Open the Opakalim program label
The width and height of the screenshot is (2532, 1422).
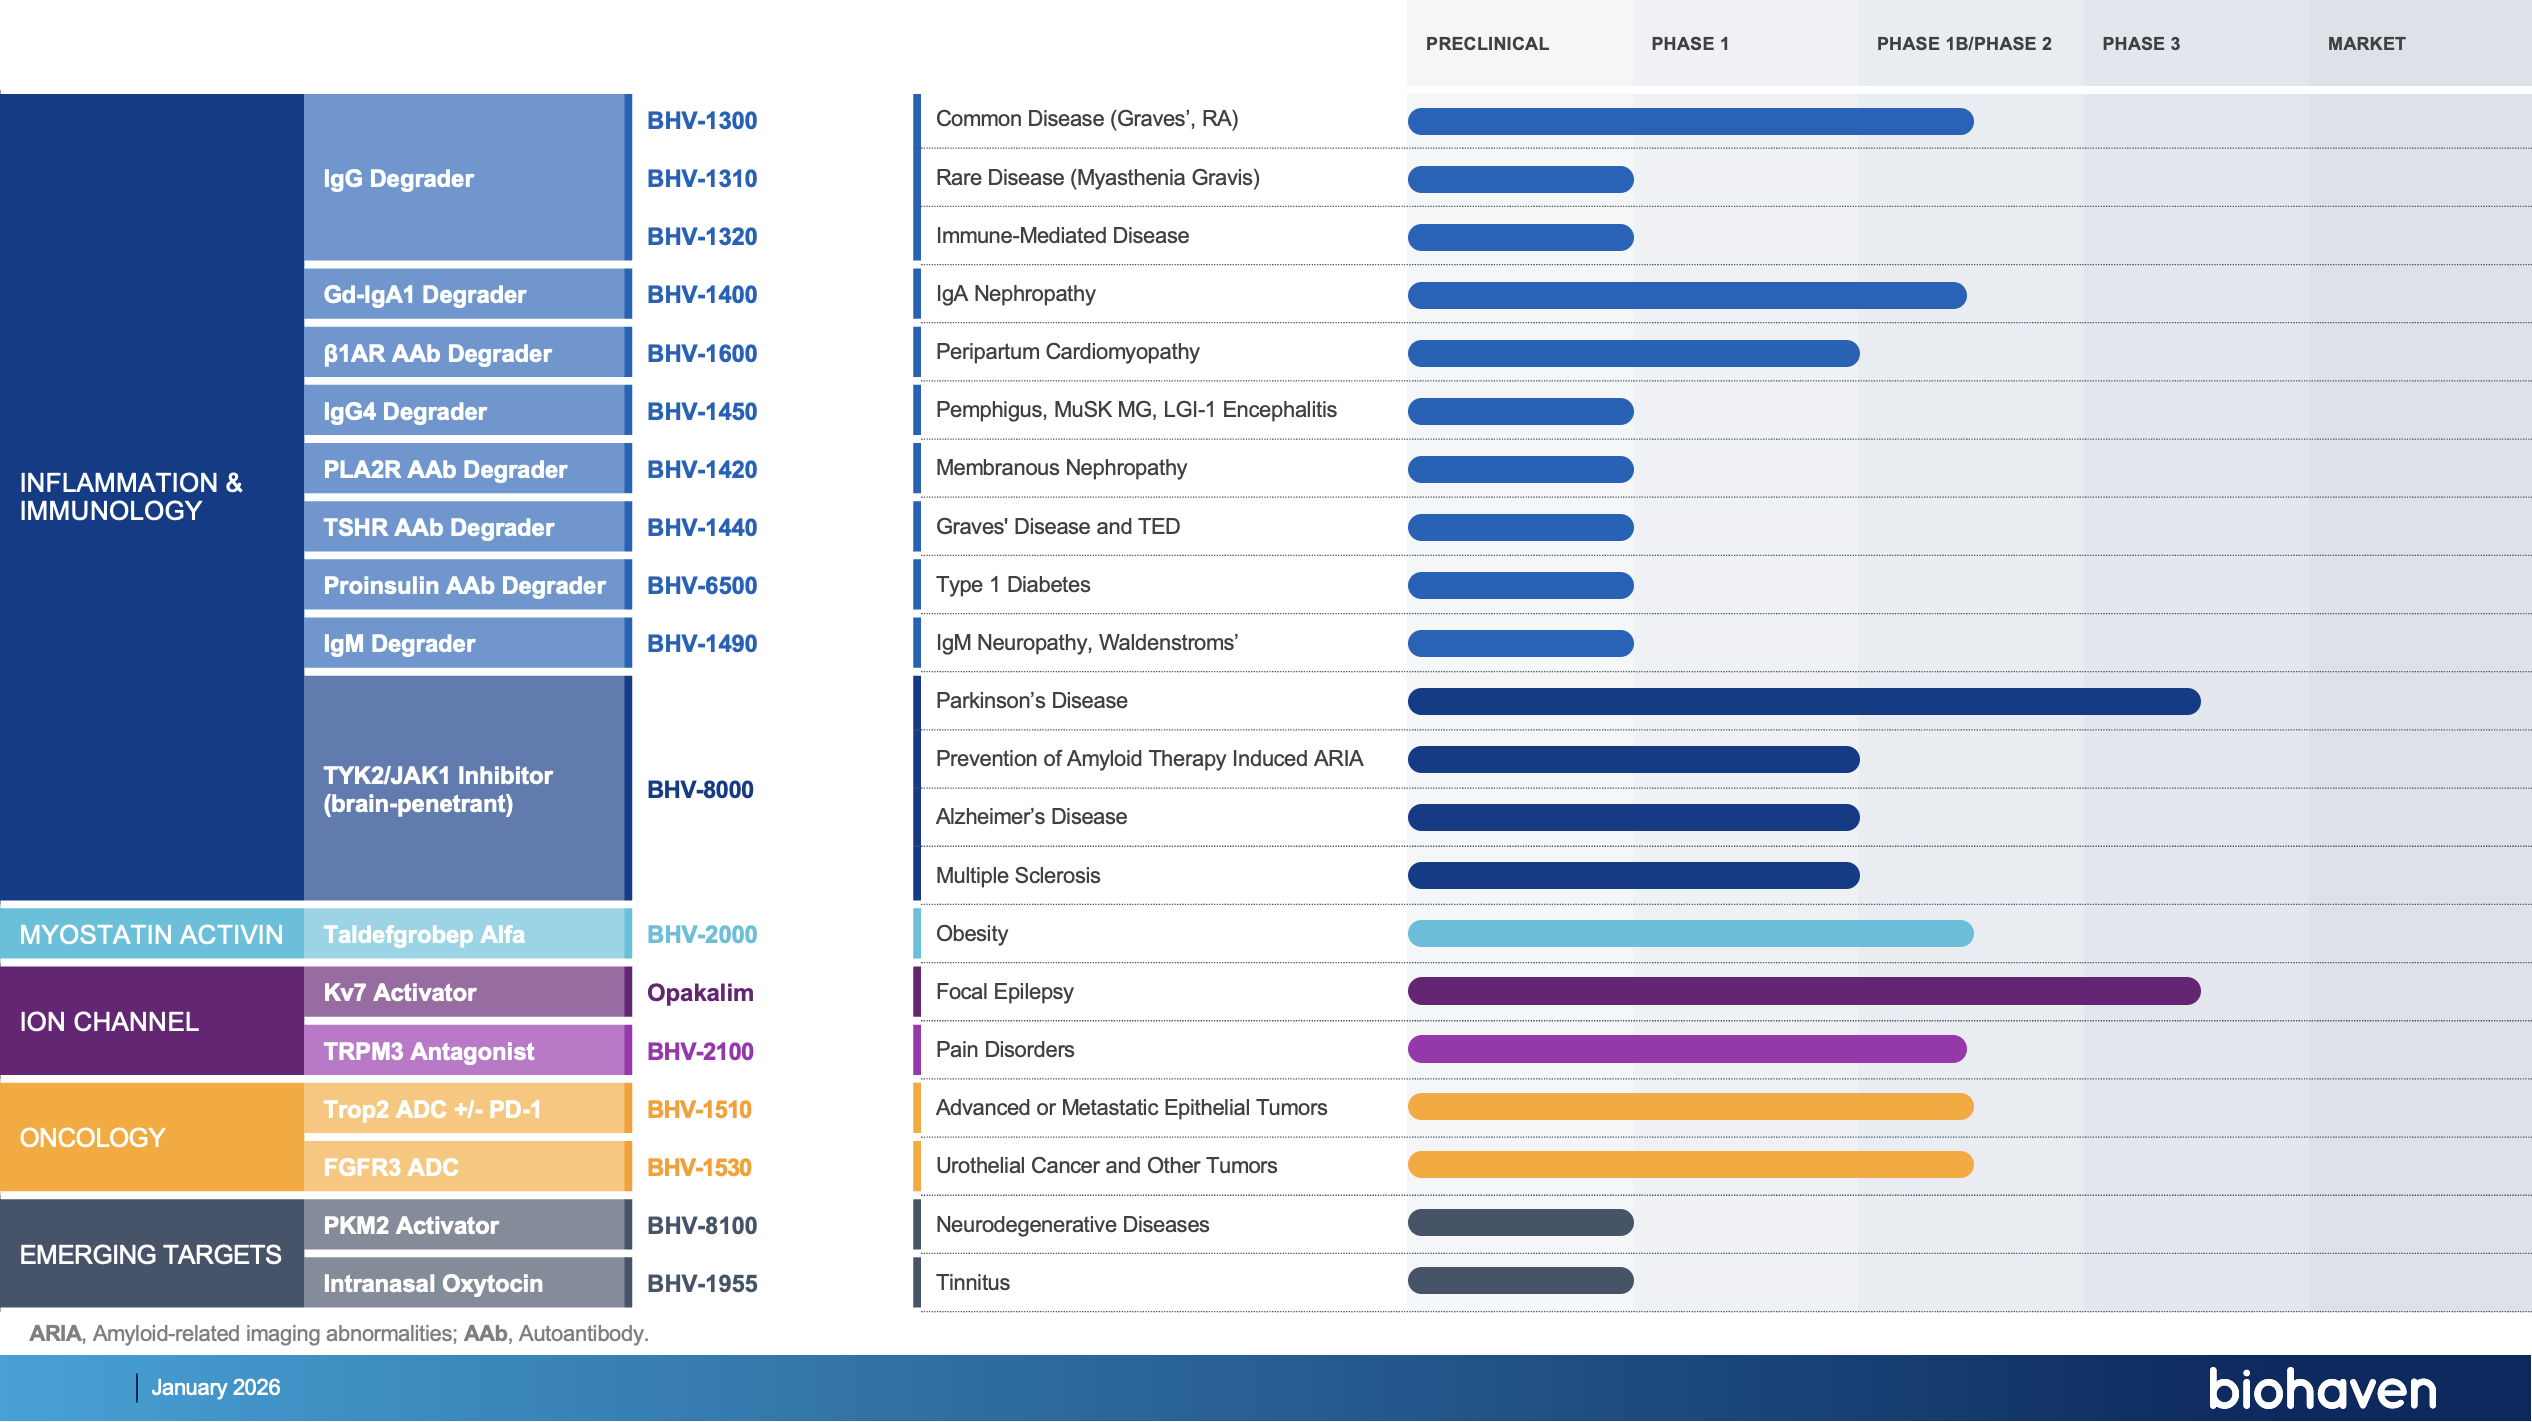pyautogui.click(x=699, y=993)
